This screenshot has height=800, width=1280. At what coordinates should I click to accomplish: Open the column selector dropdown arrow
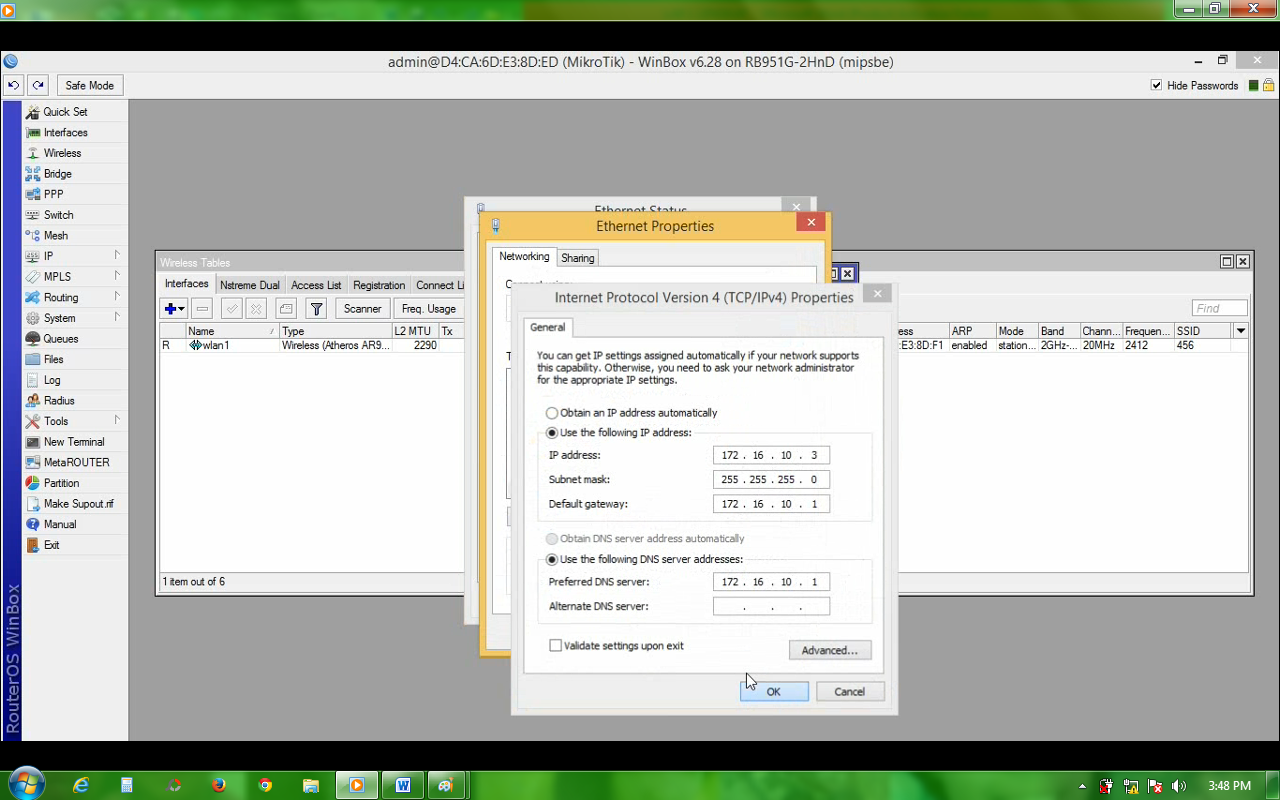(x=1241, y=331)
